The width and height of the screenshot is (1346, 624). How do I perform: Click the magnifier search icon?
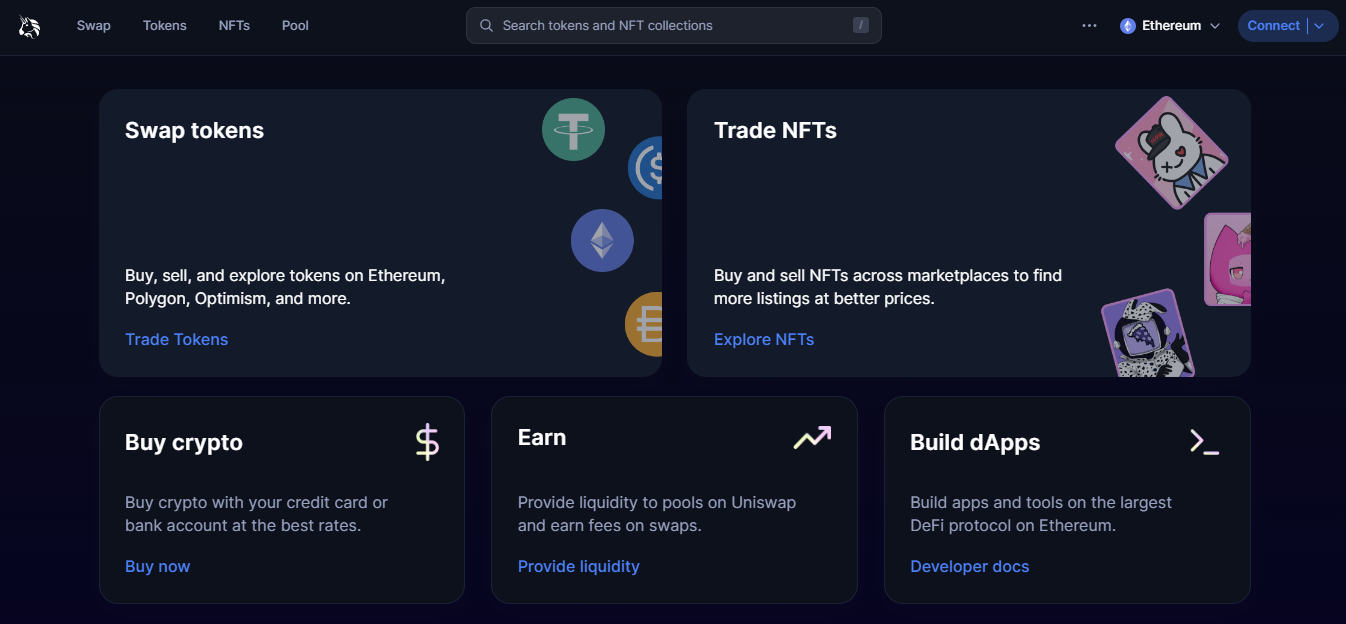(487, 26)
